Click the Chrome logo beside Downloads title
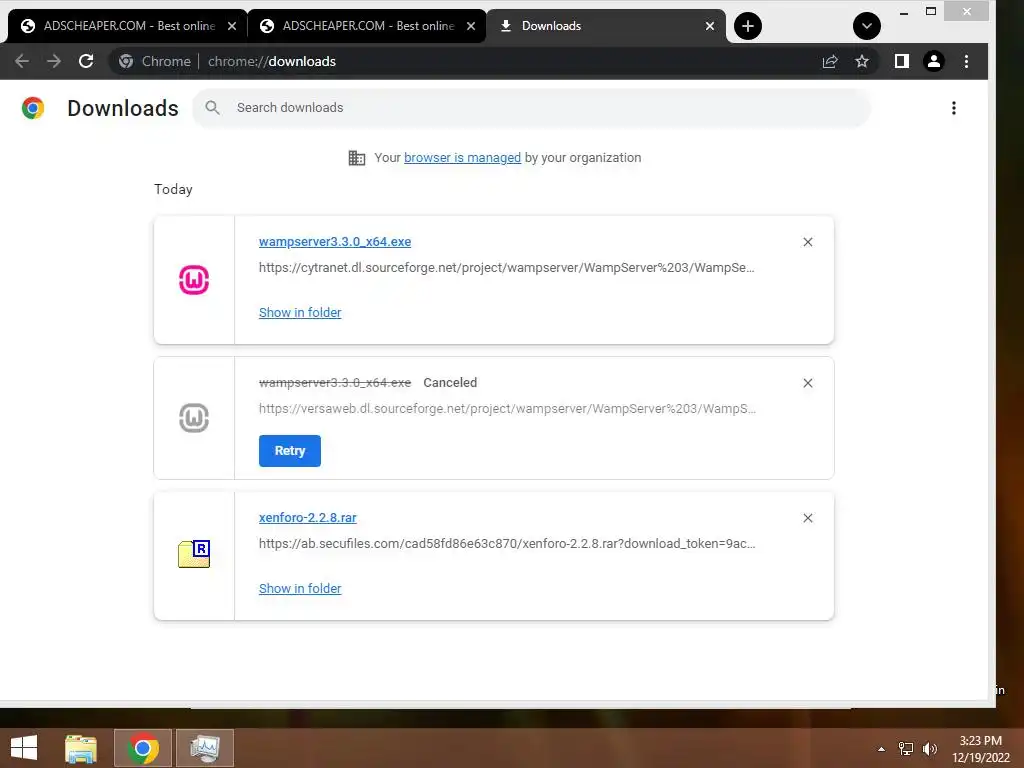1024x768 pixels. (x=33, y=108)
